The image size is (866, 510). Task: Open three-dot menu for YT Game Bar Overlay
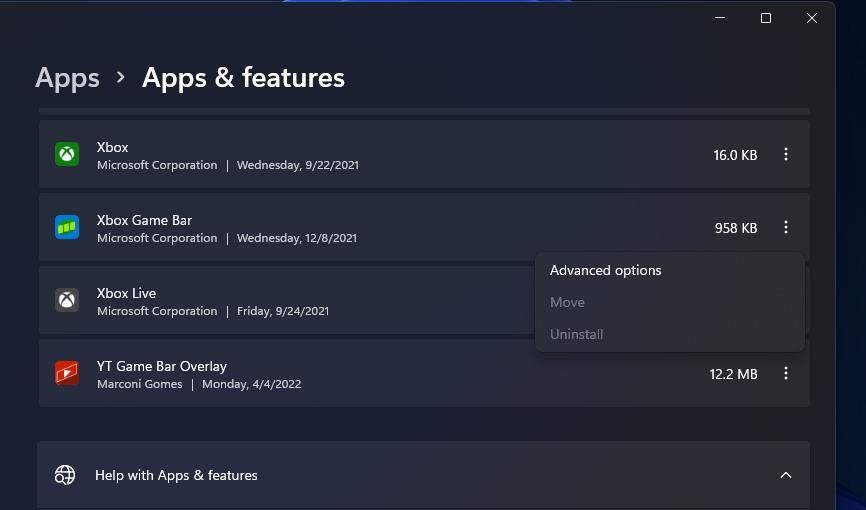click(x=785, y=373)
